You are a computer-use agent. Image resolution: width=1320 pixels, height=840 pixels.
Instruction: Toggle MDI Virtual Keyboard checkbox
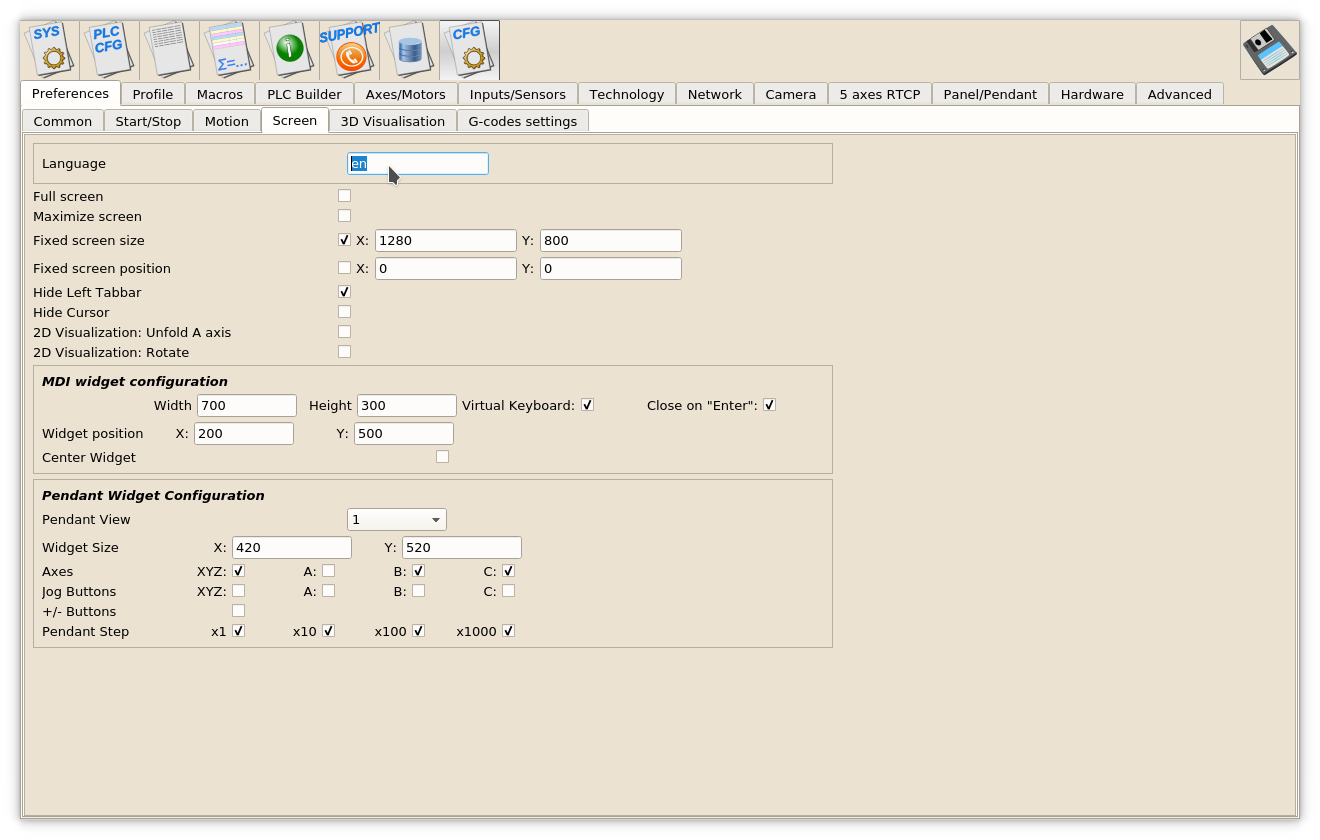tap(587, 405)
